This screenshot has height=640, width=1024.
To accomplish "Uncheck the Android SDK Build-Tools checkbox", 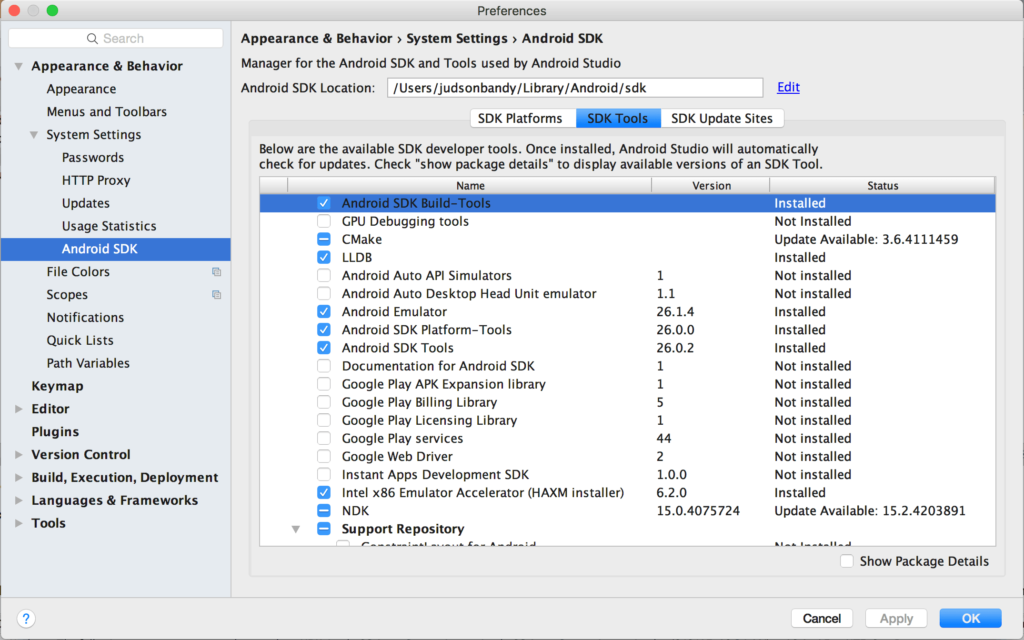I will (324, 203).
